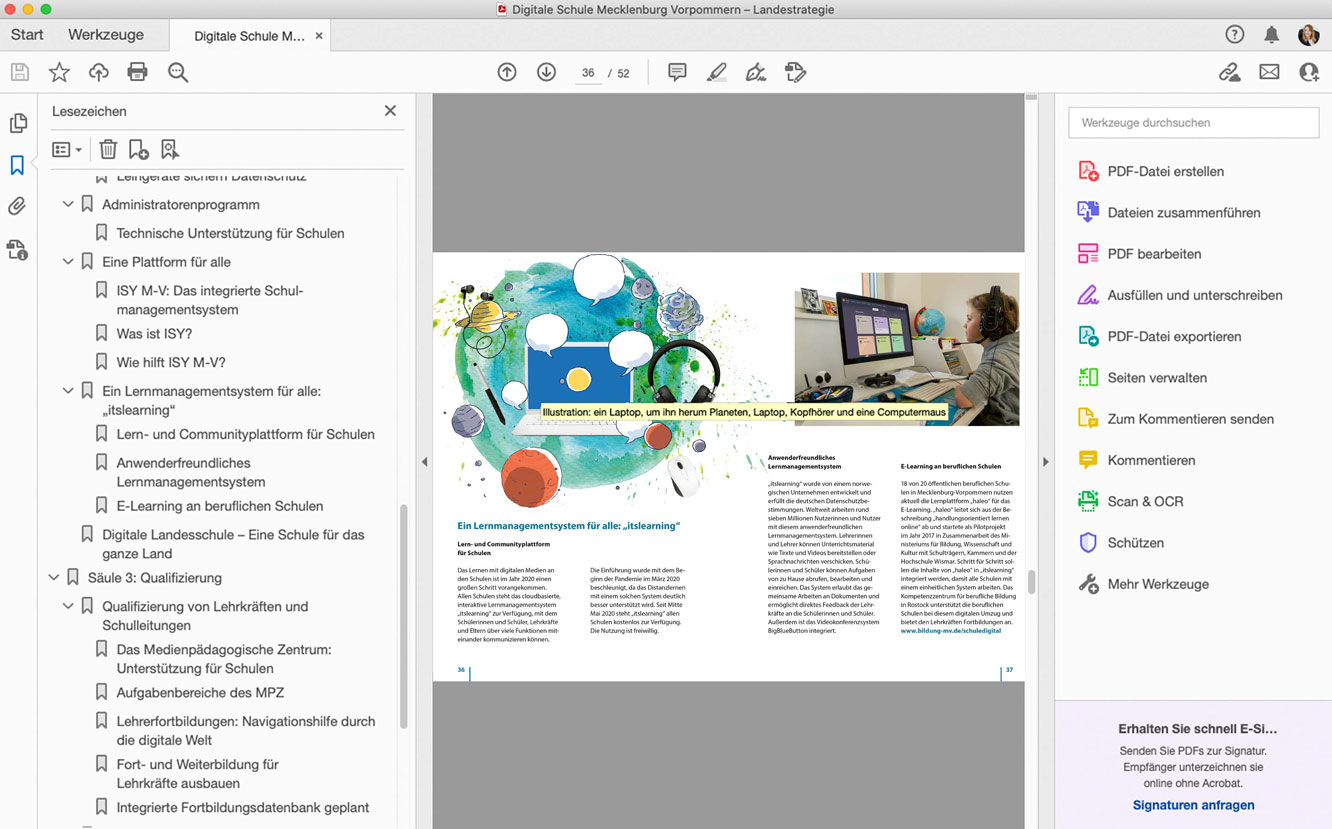Collapse Säule 3: Qualifizierung bookmark
1332x829 pixels.
(x=54, y=577)
